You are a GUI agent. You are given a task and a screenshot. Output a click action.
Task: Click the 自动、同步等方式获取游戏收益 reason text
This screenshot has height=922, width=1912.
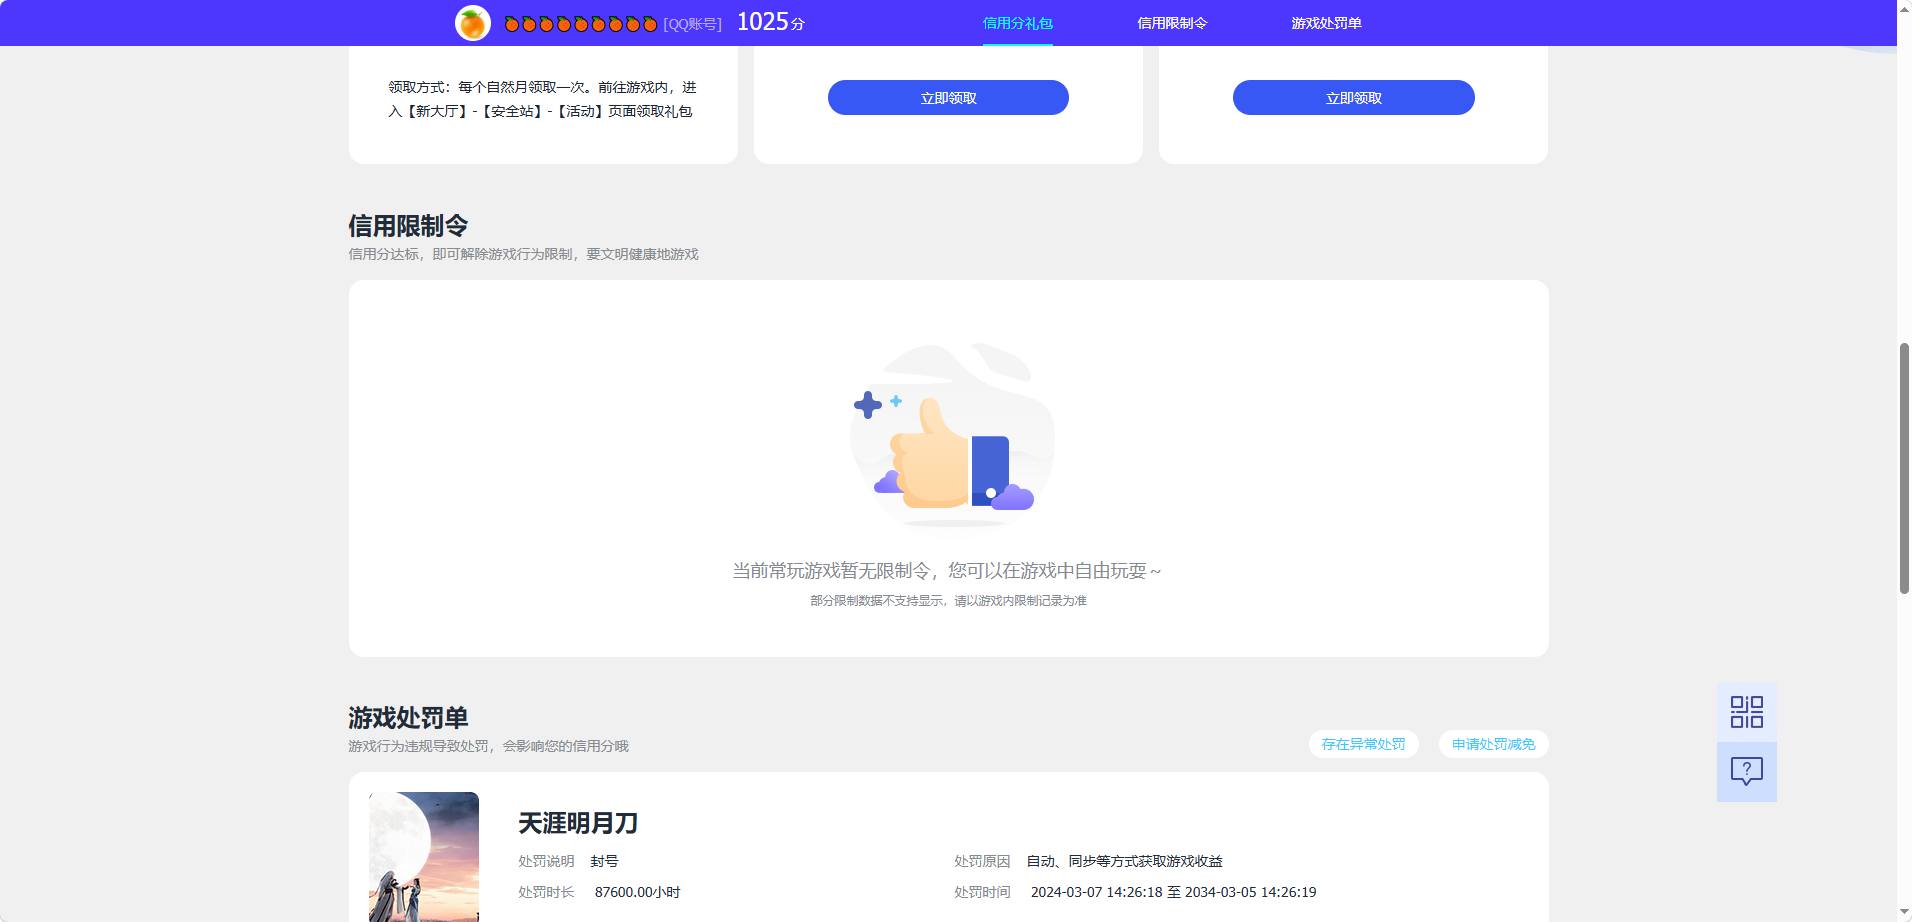[x=1124, y=861]
